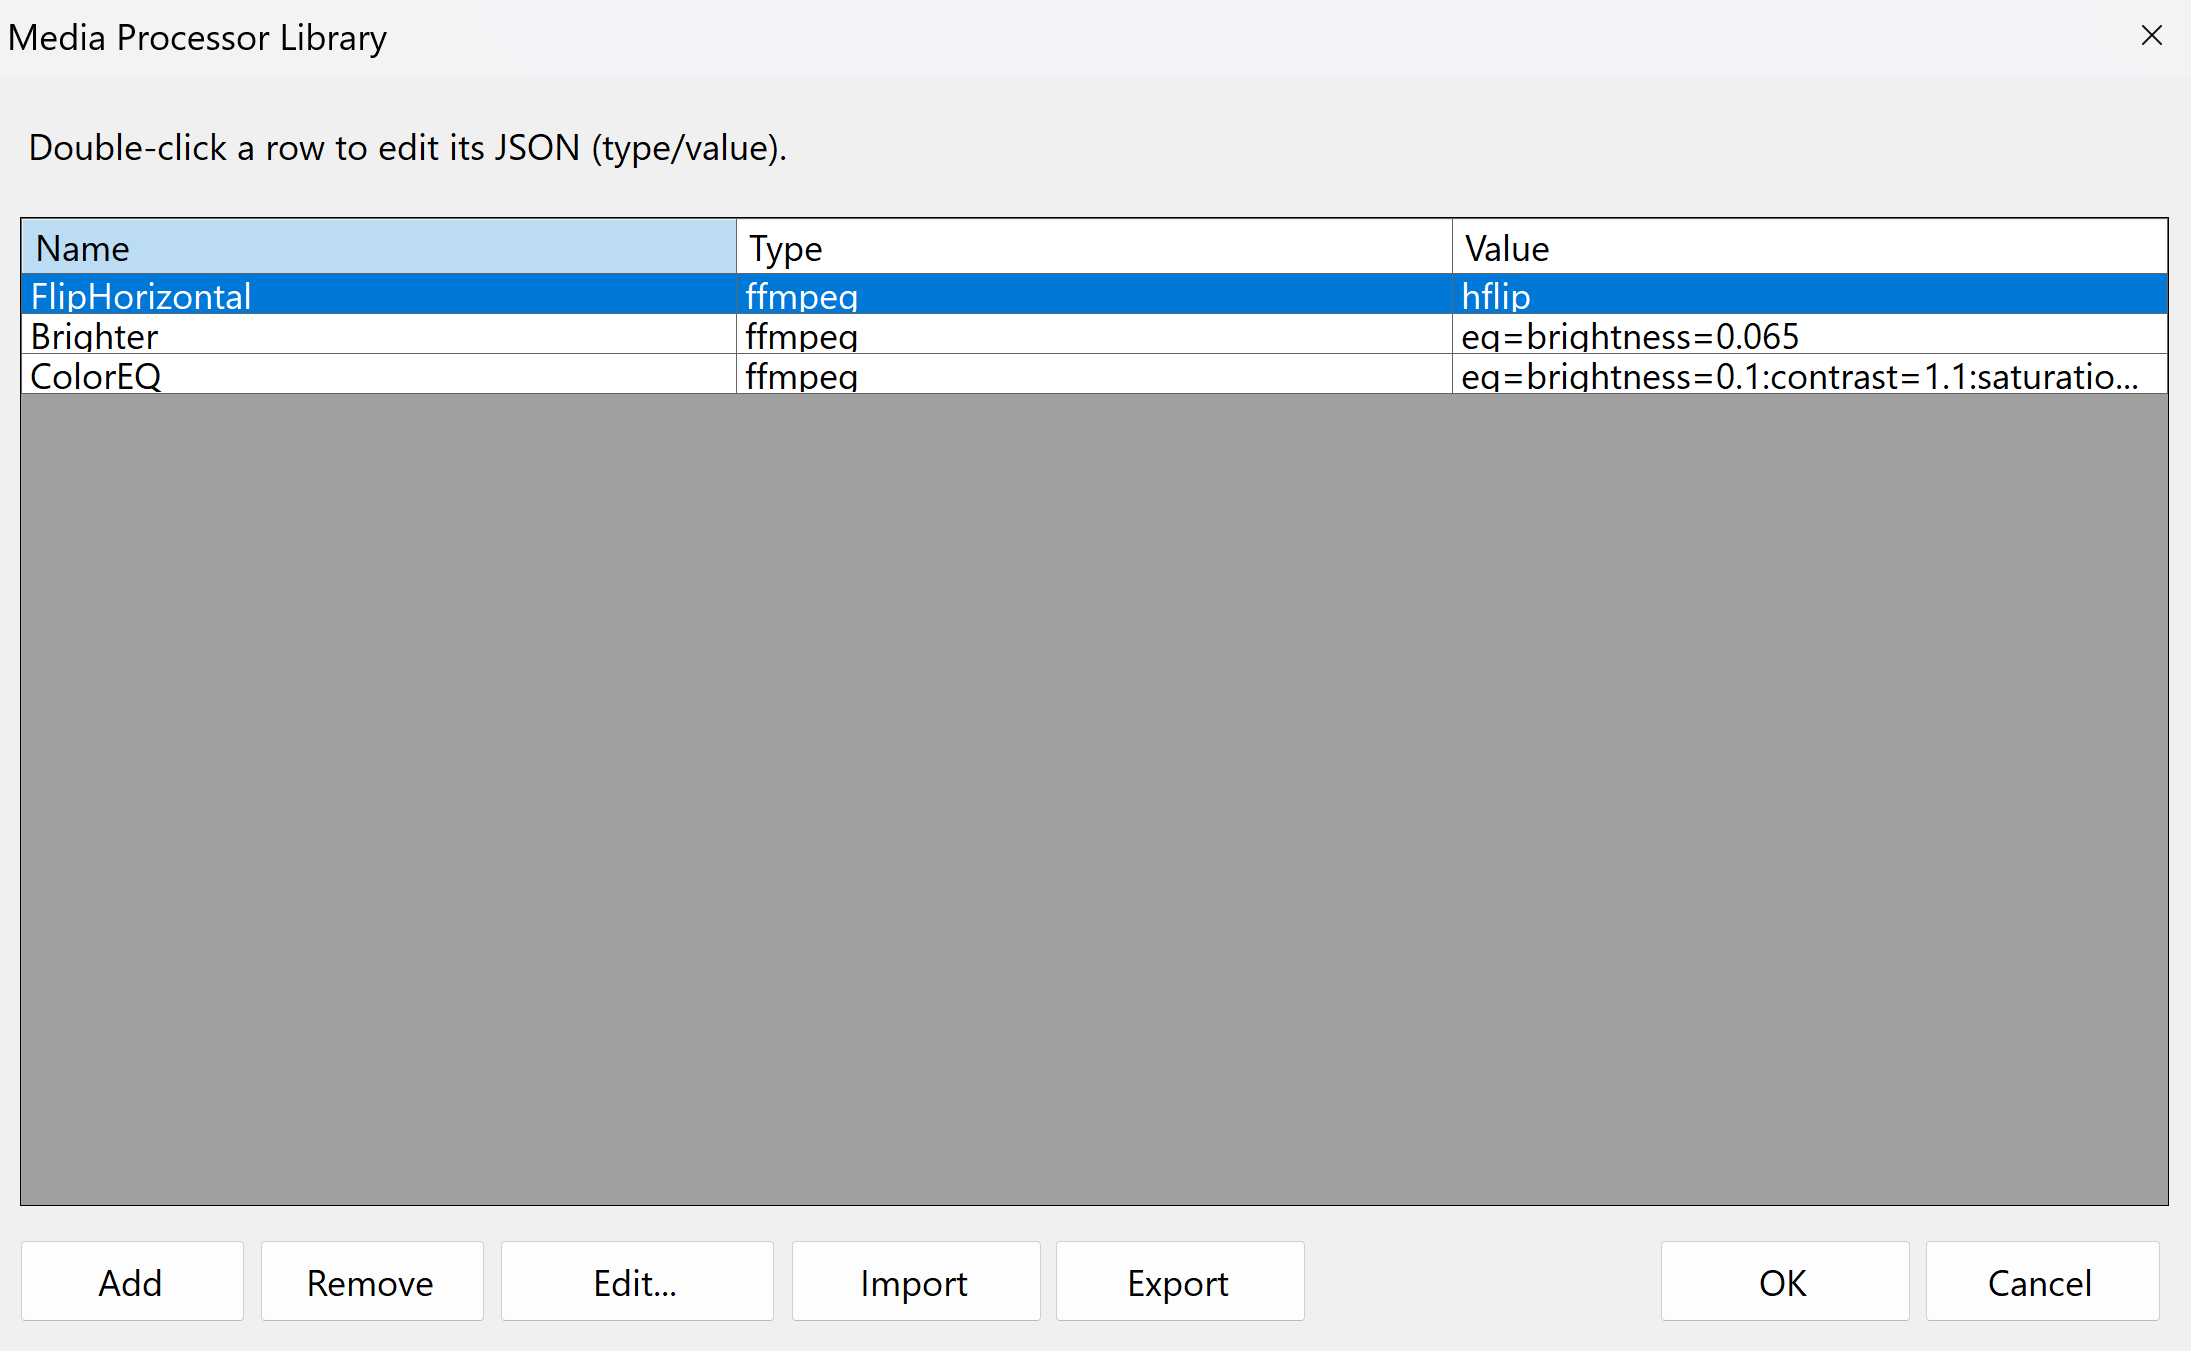Click the ffmpeg type cell of FlipHorizontal
This screenshot has width=2191, height=1351.
tap(1090, 295)
